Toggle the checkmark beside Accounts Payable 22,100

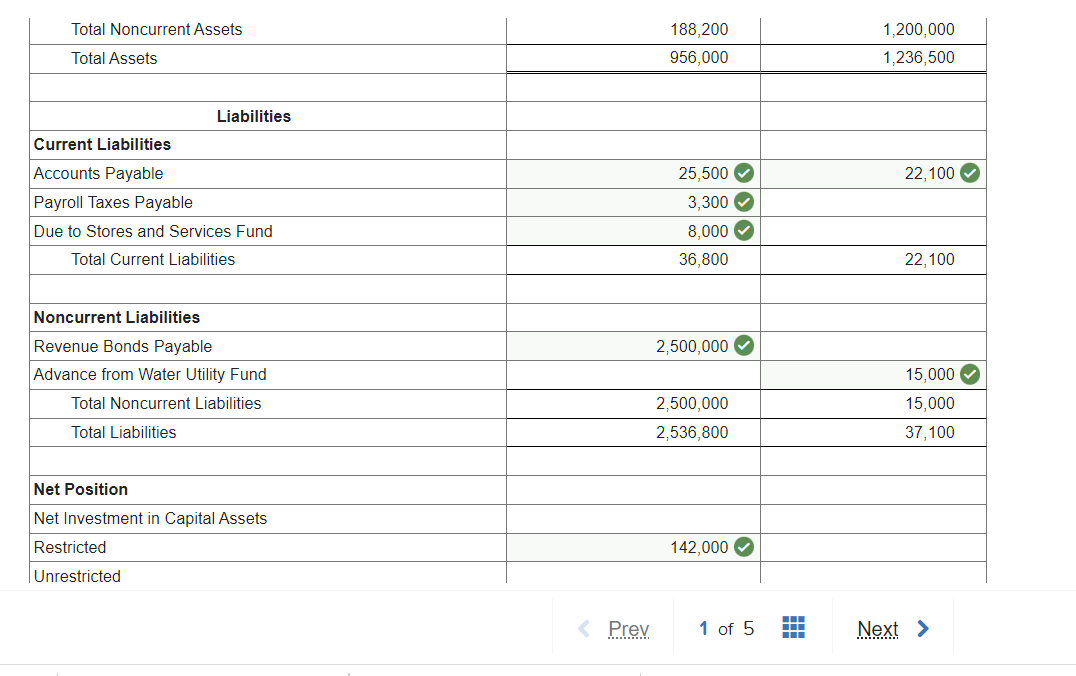tap(969, 173)
